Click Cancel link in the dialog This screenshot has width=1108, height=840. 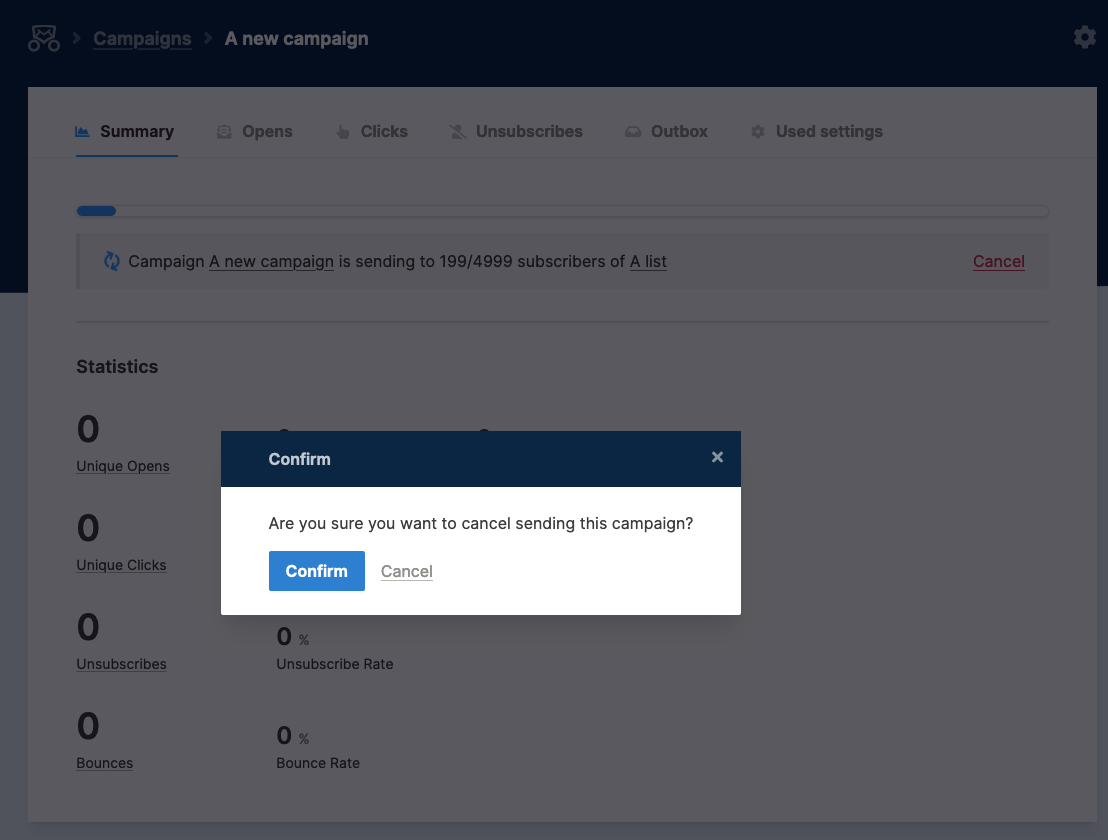pyautogui.click(x=406, y=571)
